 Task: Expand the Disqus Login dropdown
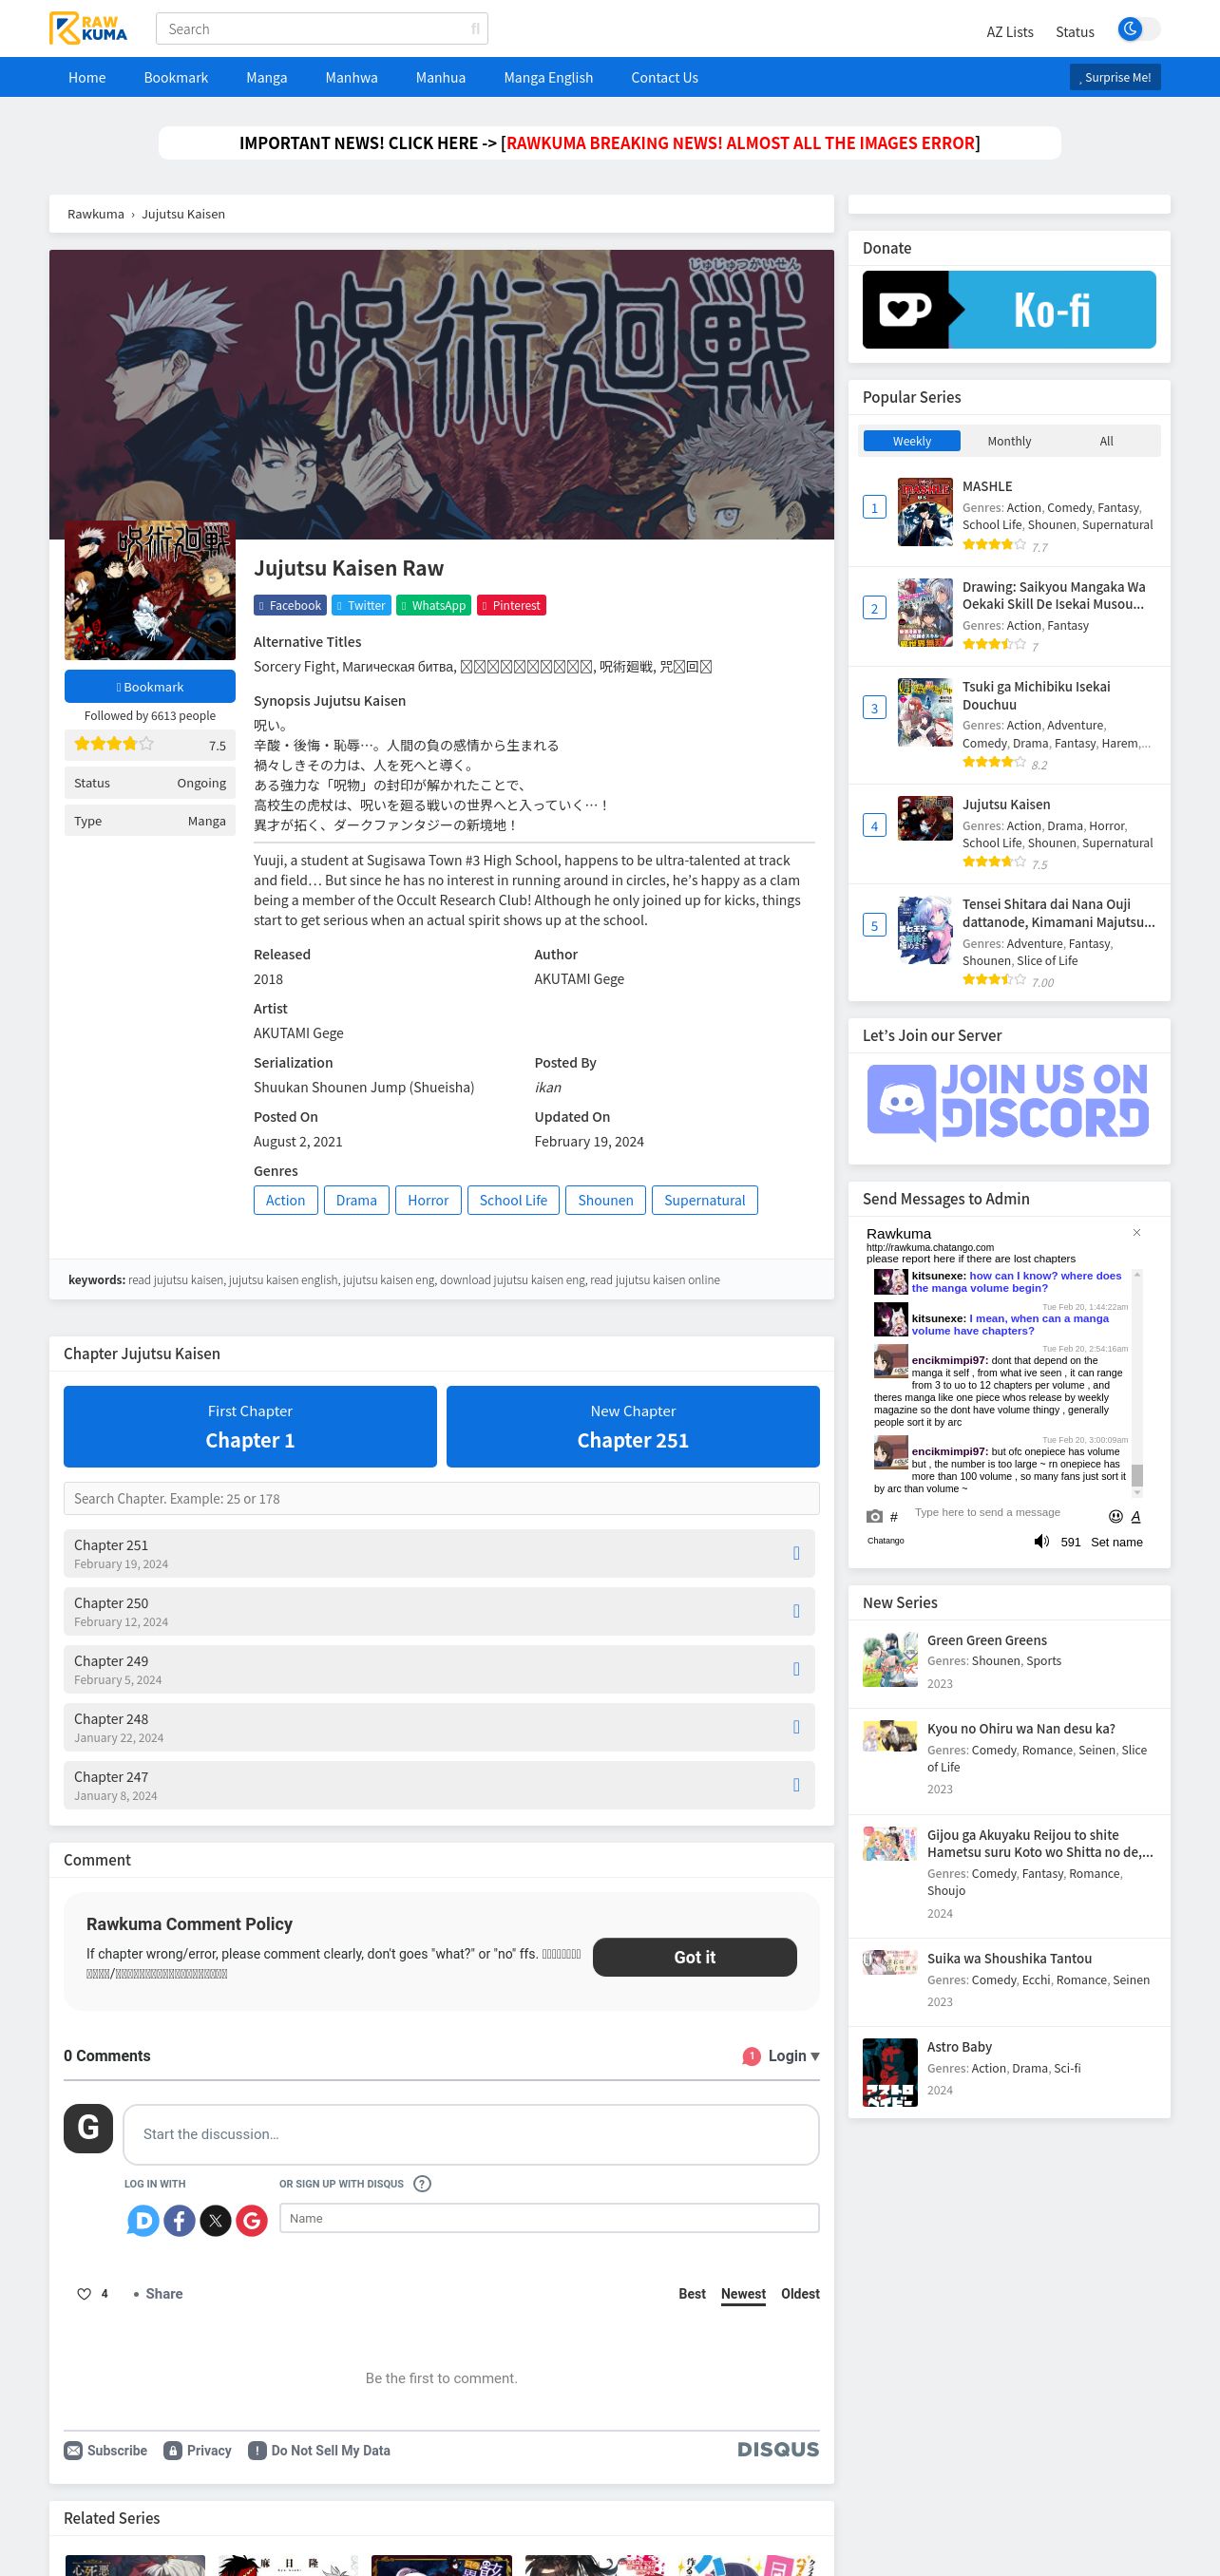coord(781,2055)
